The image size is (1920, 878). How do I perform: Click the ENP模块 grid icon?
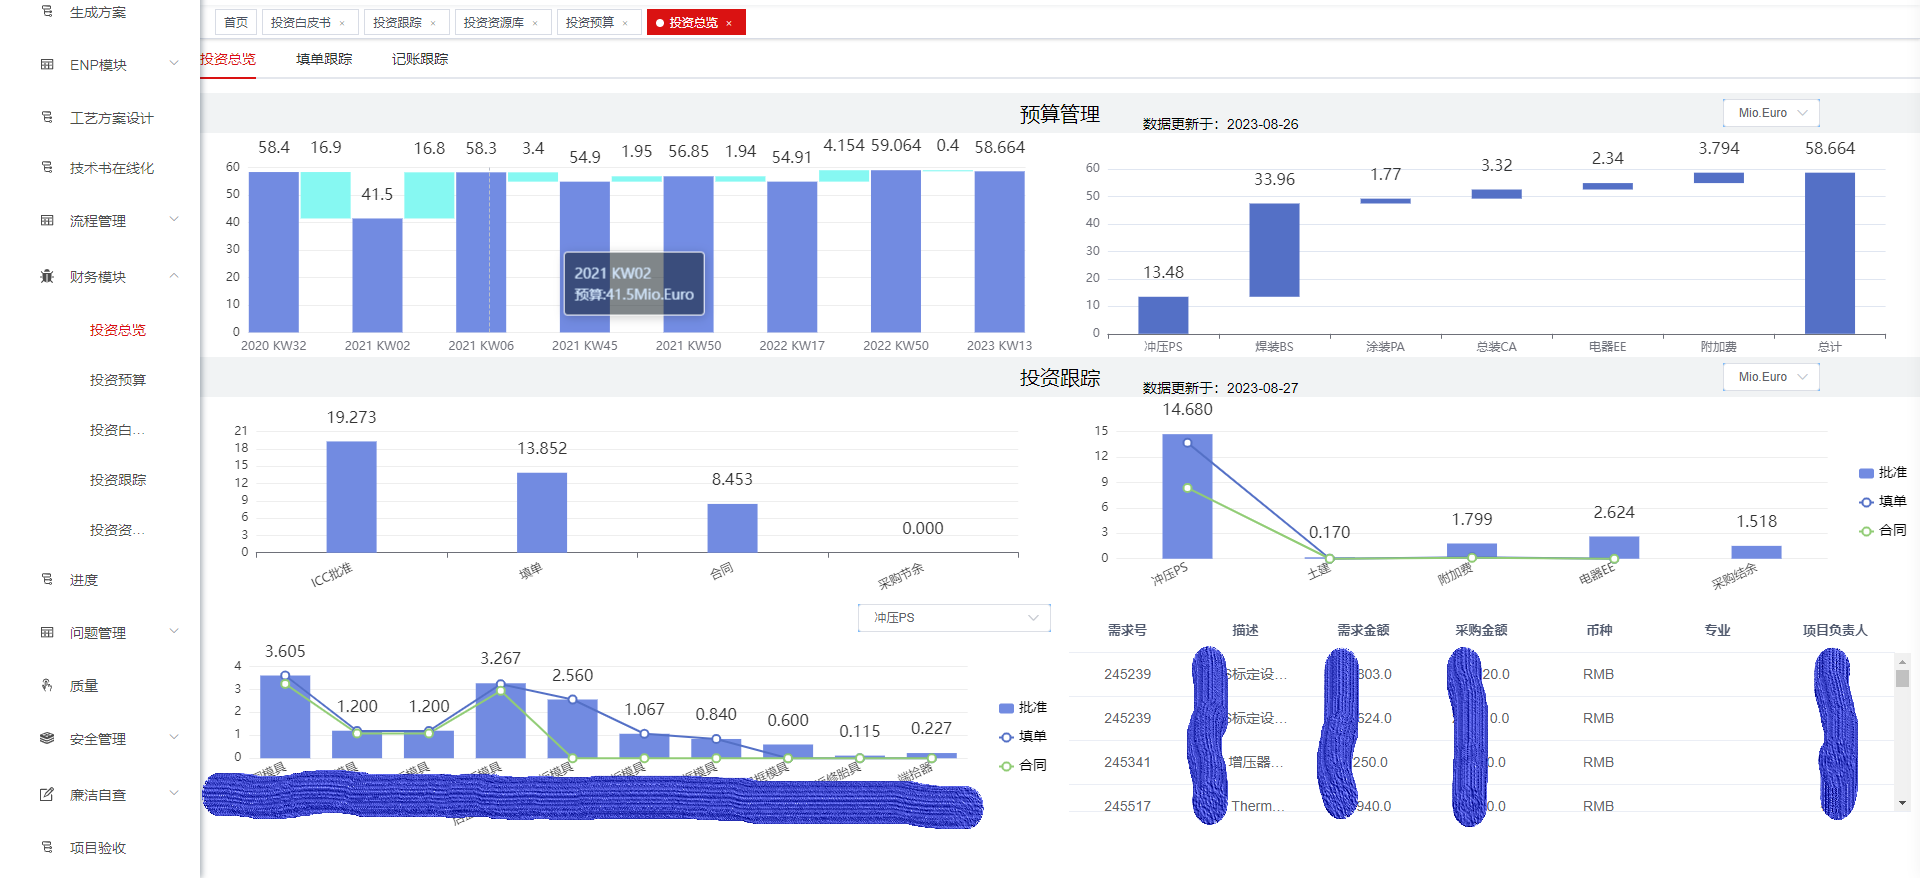pos(47,64)
